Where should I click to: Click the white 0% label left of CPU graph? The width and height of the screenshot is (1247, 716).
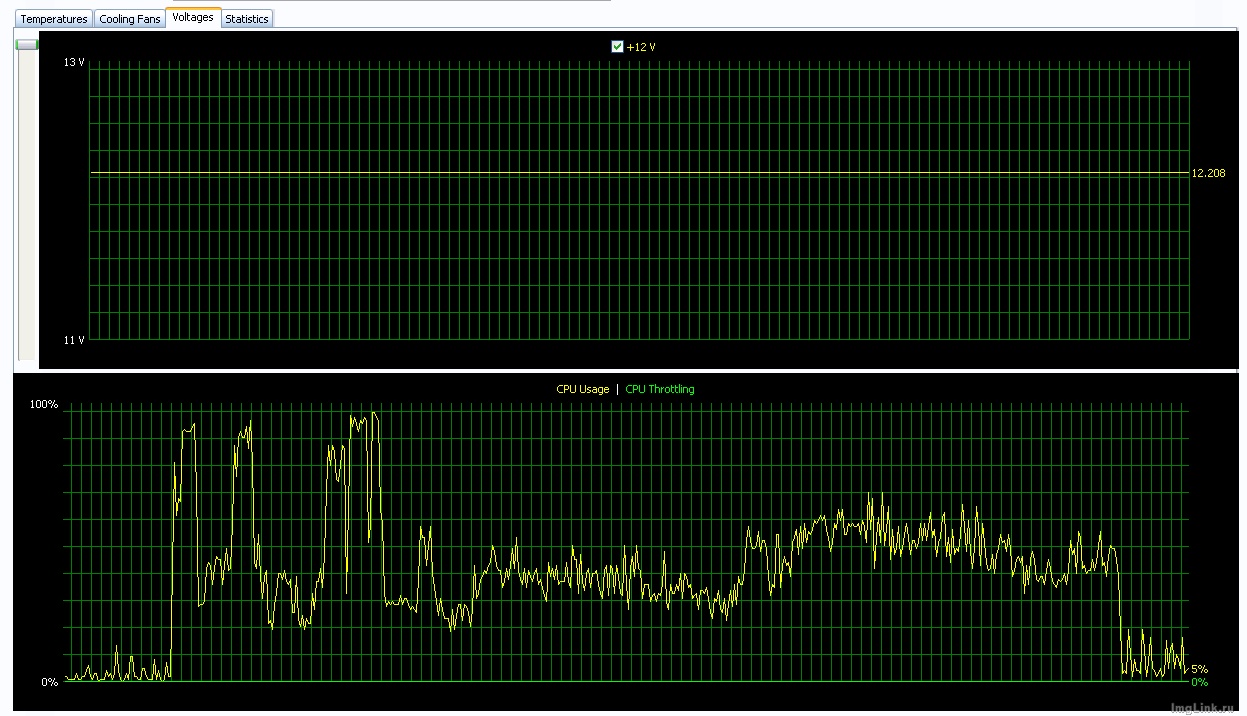point(50,682)
